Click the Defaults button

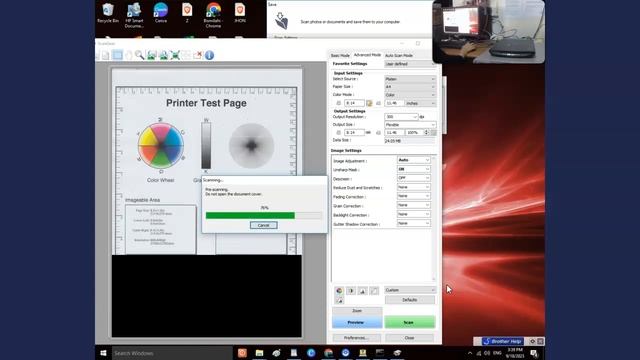point(410,300)
